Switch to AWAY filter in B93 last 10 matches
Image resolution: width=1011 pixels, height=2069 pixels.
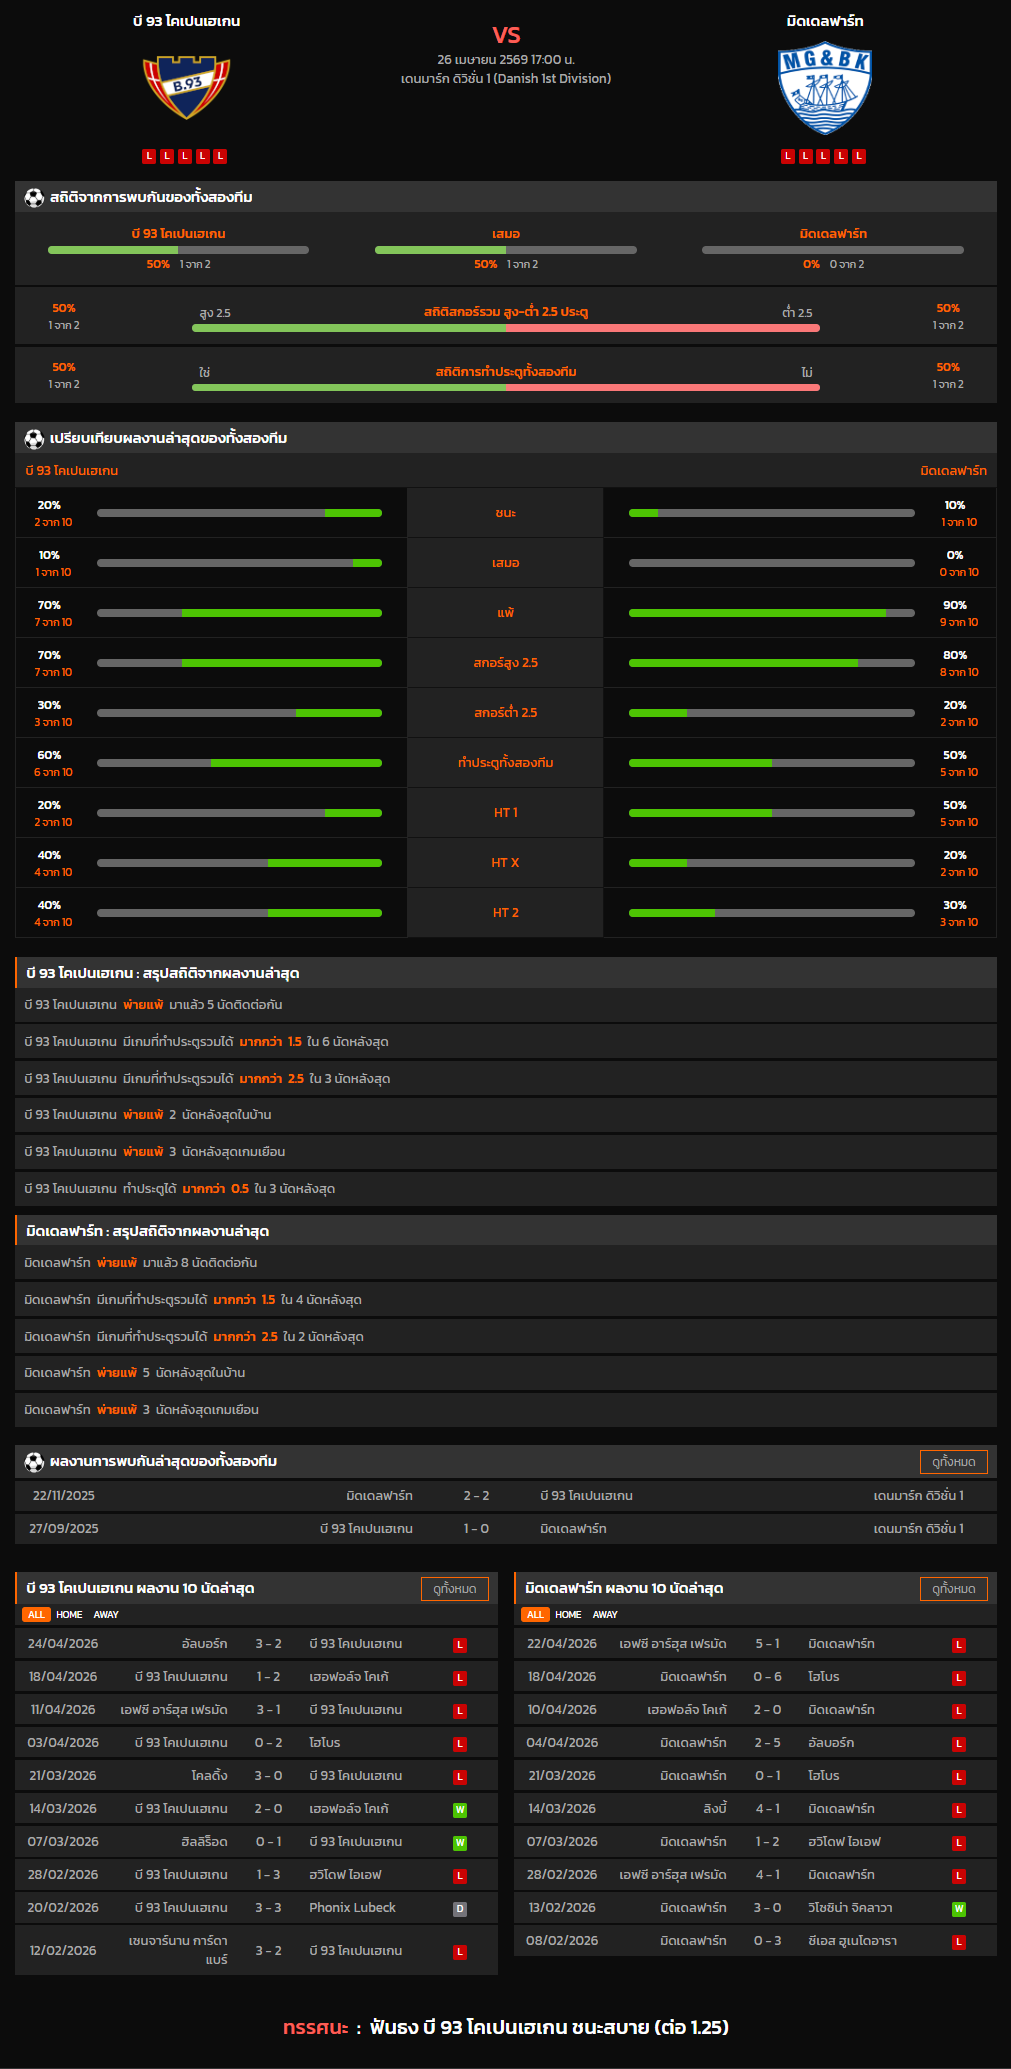coord(106,1614)
